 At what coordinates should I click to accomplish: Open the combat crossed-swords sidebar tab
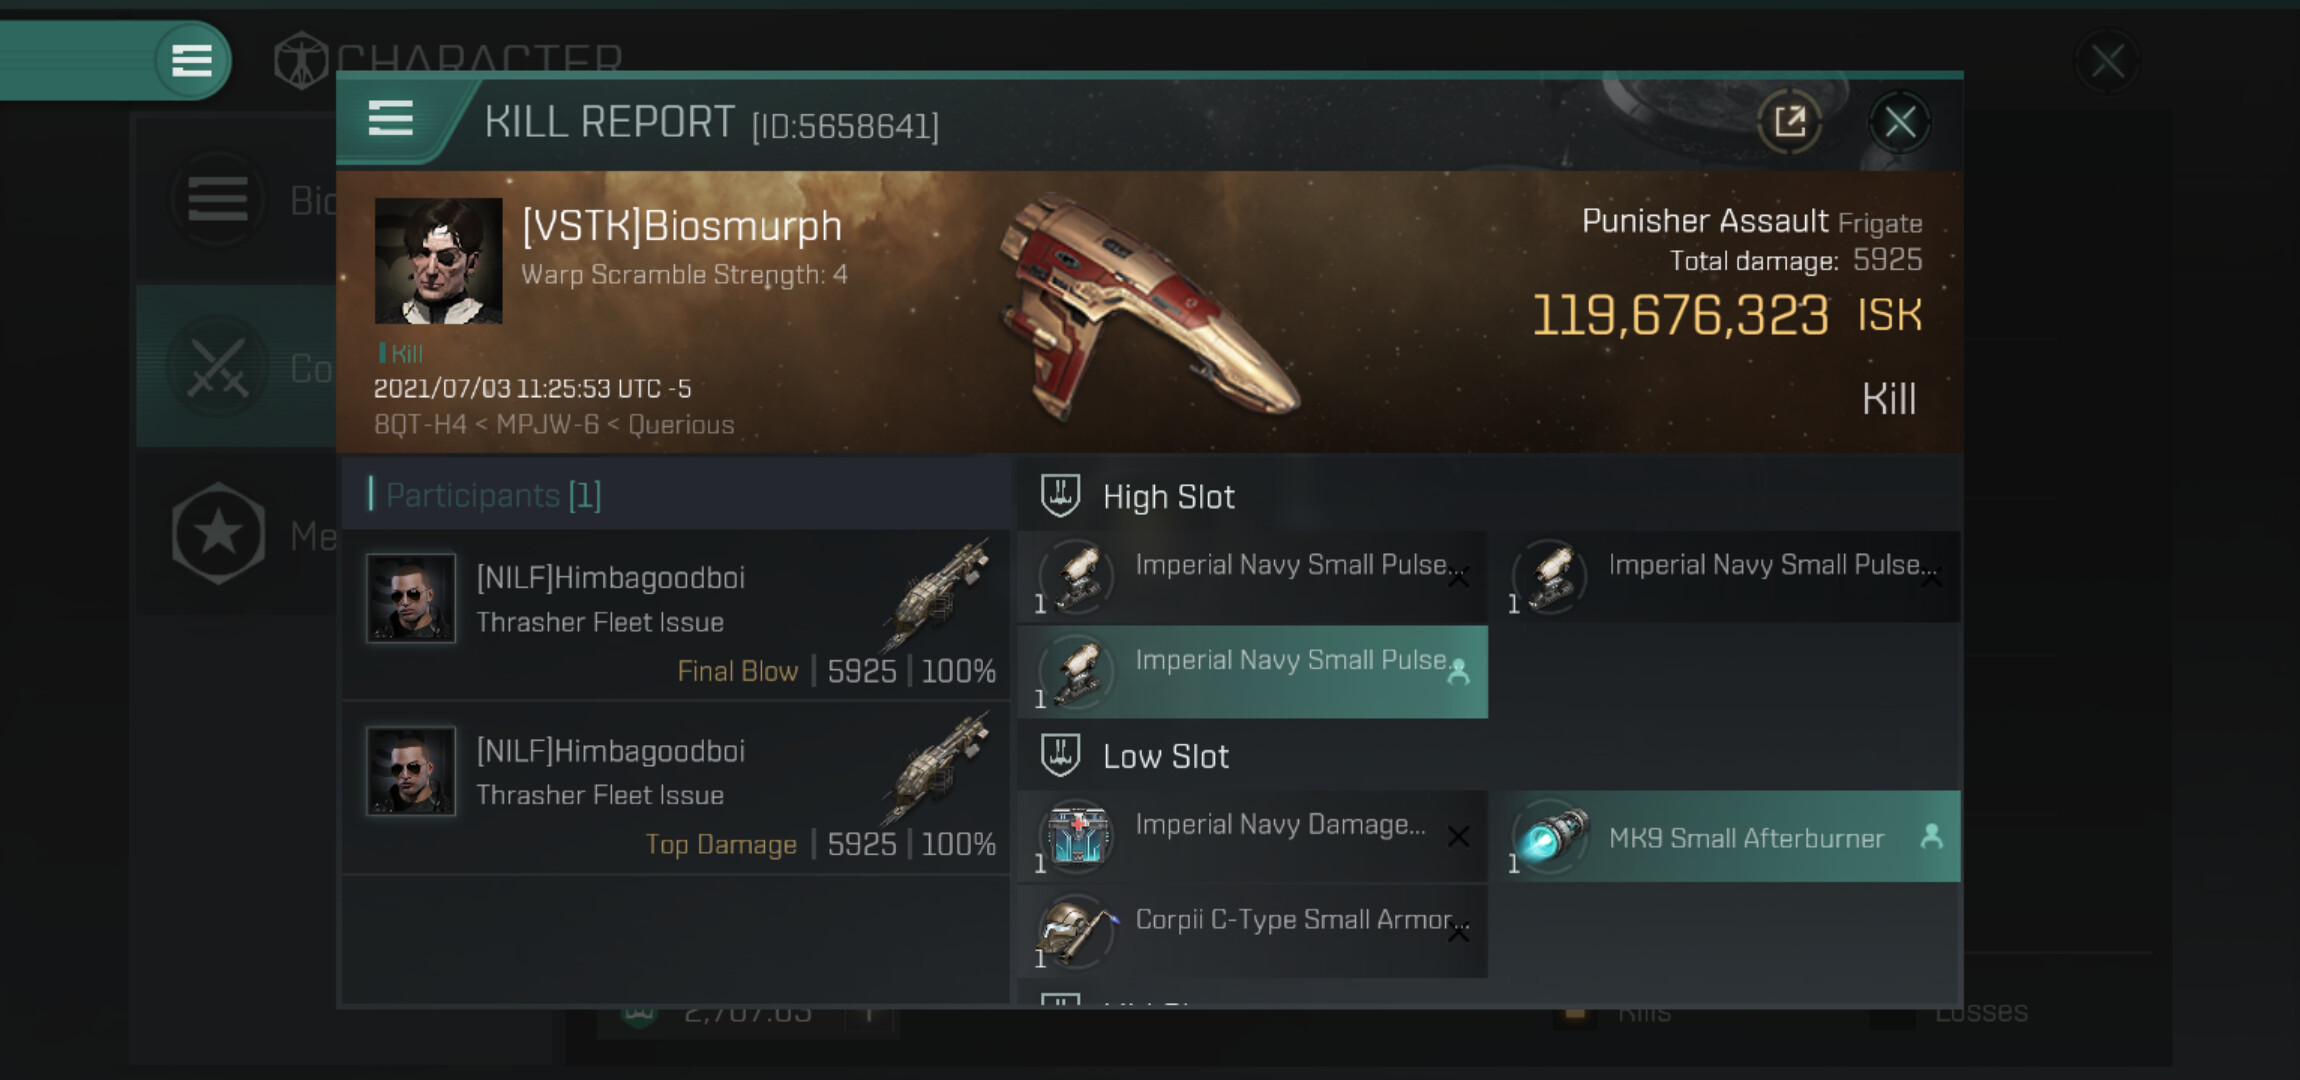[218, 367]
